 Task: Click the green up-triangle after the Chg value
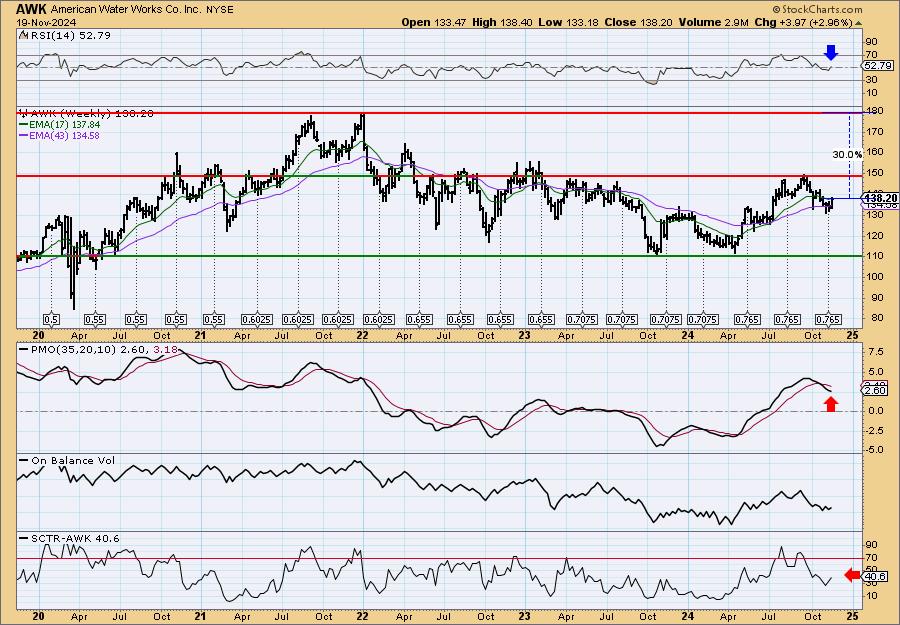tap(859, 23)
